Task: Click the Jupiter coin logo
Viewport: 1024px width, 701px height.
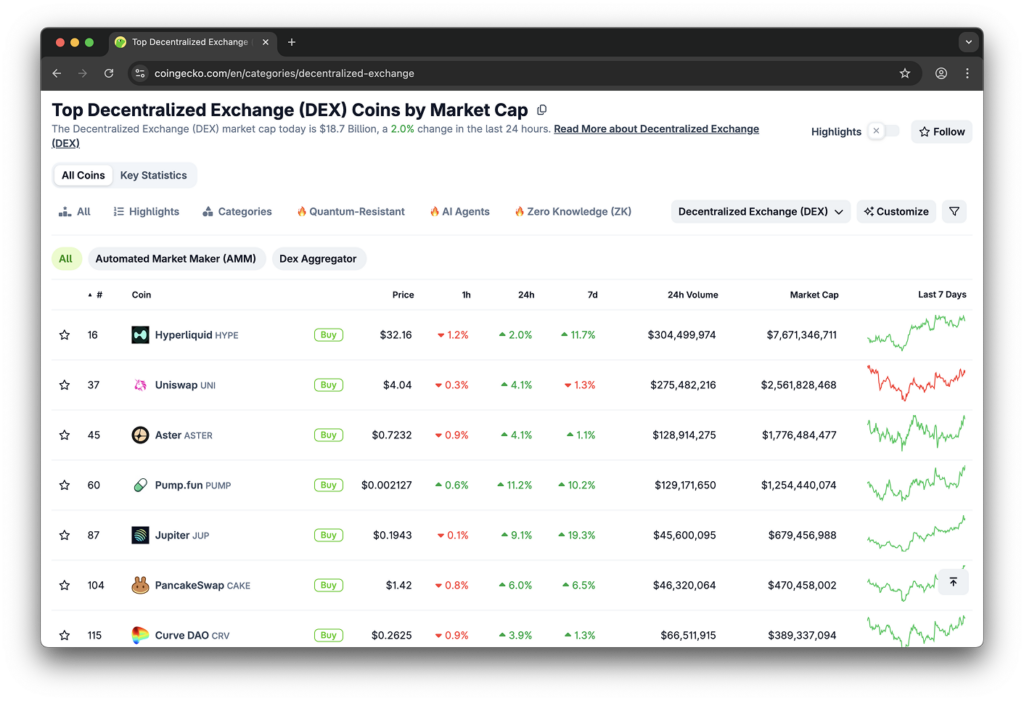Action: coord(140,535)
